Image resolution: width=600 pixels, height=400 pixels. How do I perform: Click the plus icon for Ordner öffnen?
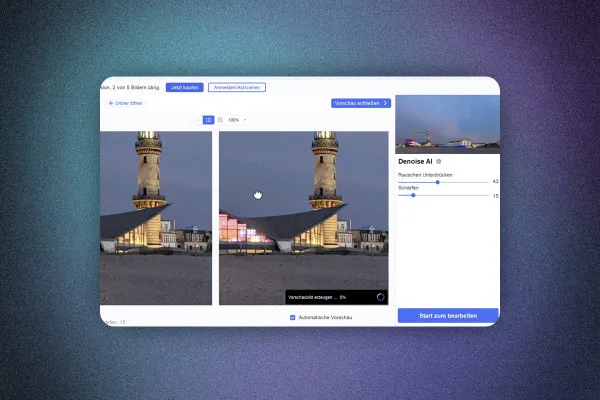point(111,103)
